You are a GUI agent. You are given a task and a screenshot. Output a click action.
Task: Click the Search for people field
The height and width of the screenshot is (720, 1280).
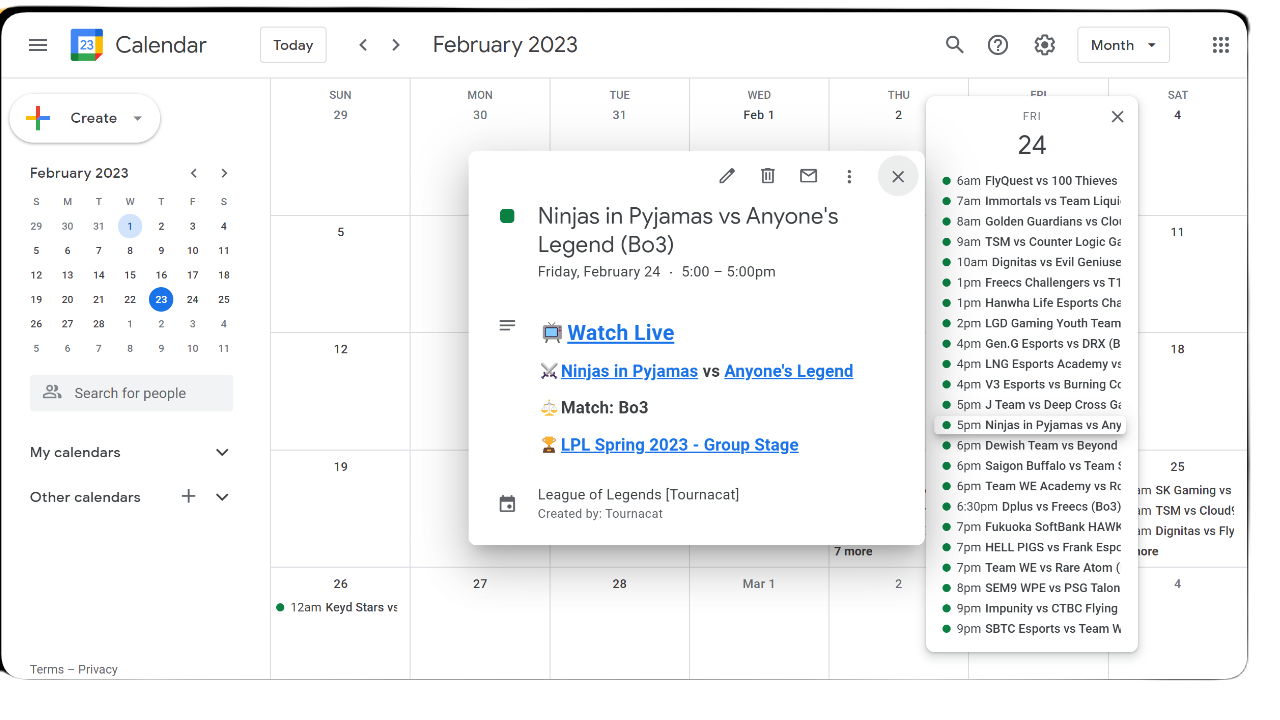tap(131, 392)
